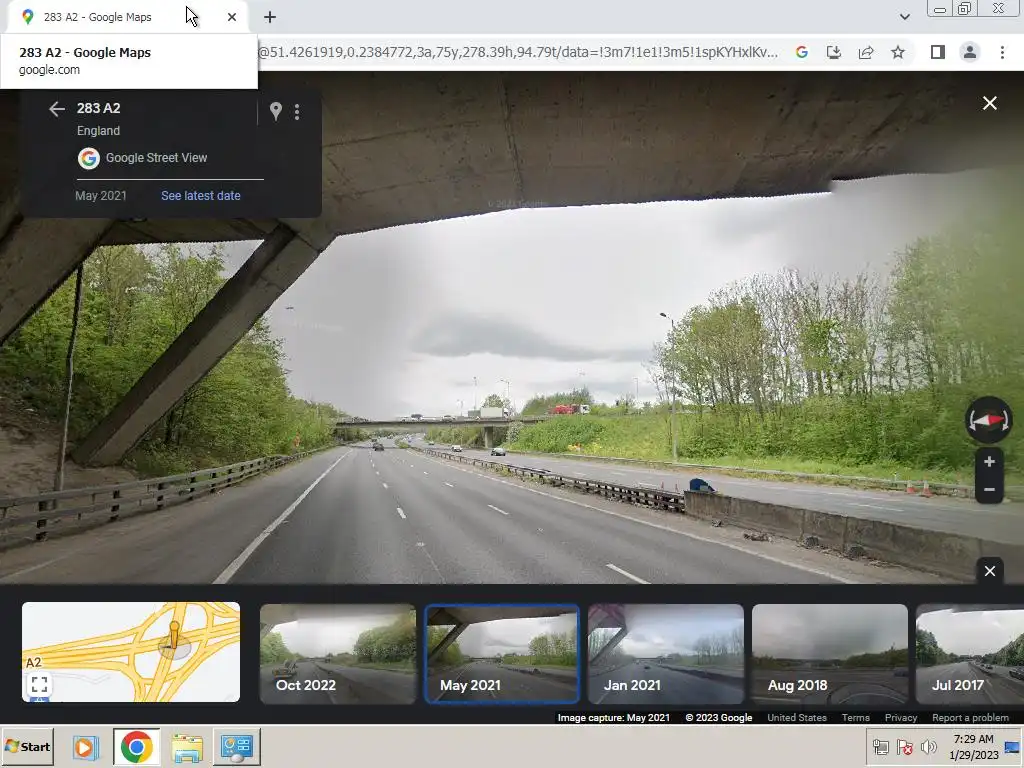Click the Chrome taskbar icon

[136, 746]
